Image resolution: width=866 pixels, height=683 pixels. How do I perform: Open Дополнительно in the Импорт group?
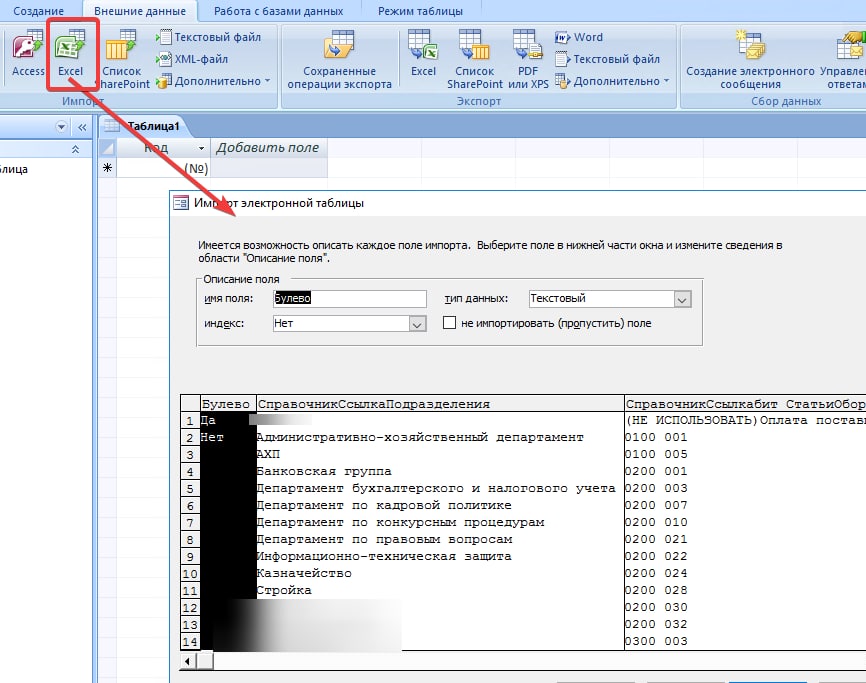(x=213, y=81)
